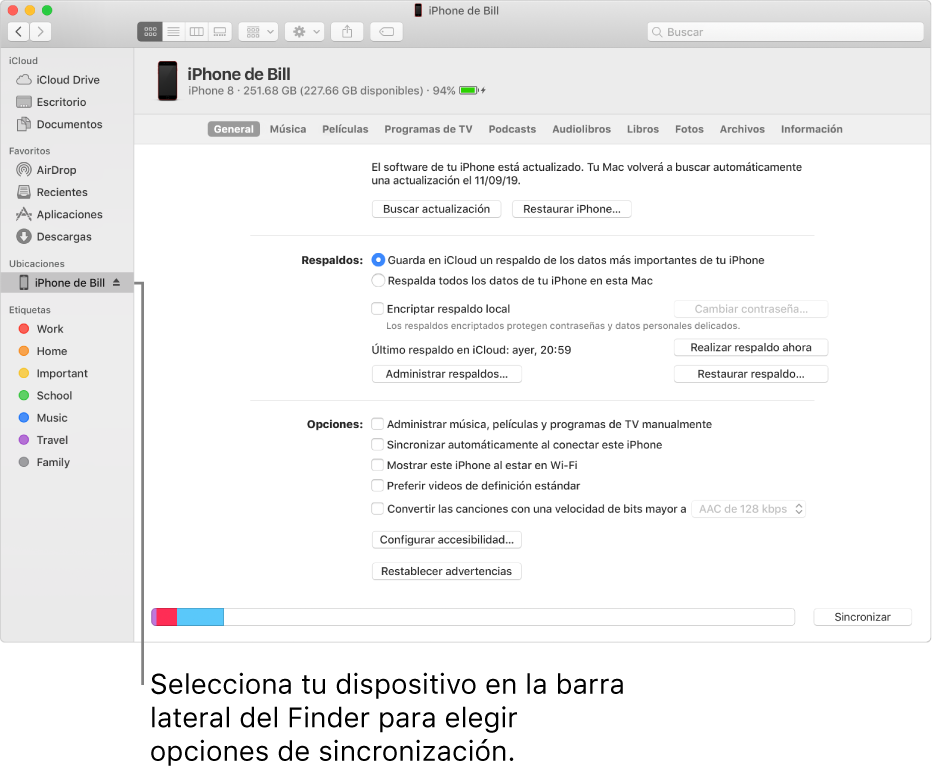Switch to the Películas tab
This screenshot has width=934, height=777.
[345, 129]
